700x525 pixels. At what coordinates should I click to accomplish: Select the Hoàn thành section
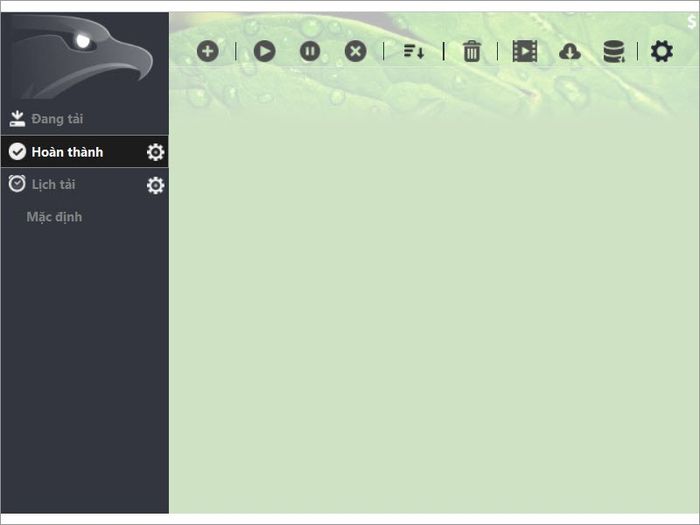tap(85, 152)
